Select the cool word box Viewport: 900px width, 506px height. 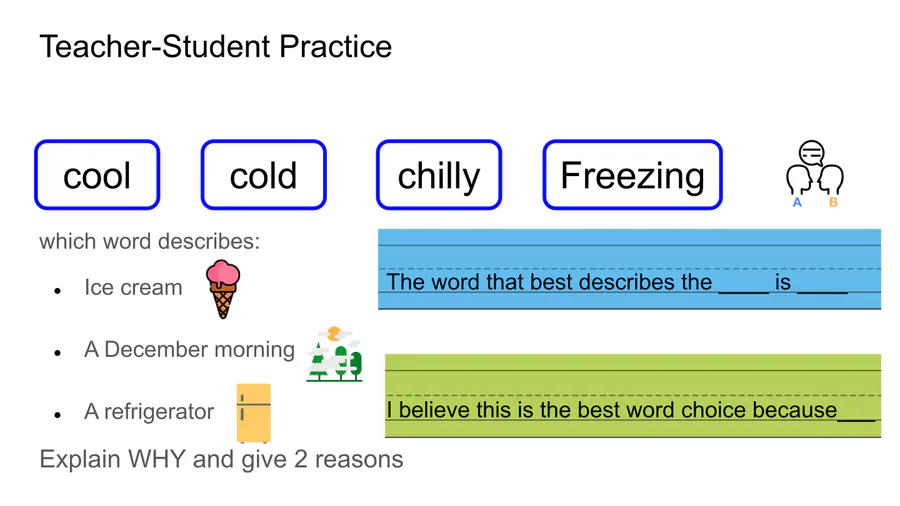pos(97,175)
